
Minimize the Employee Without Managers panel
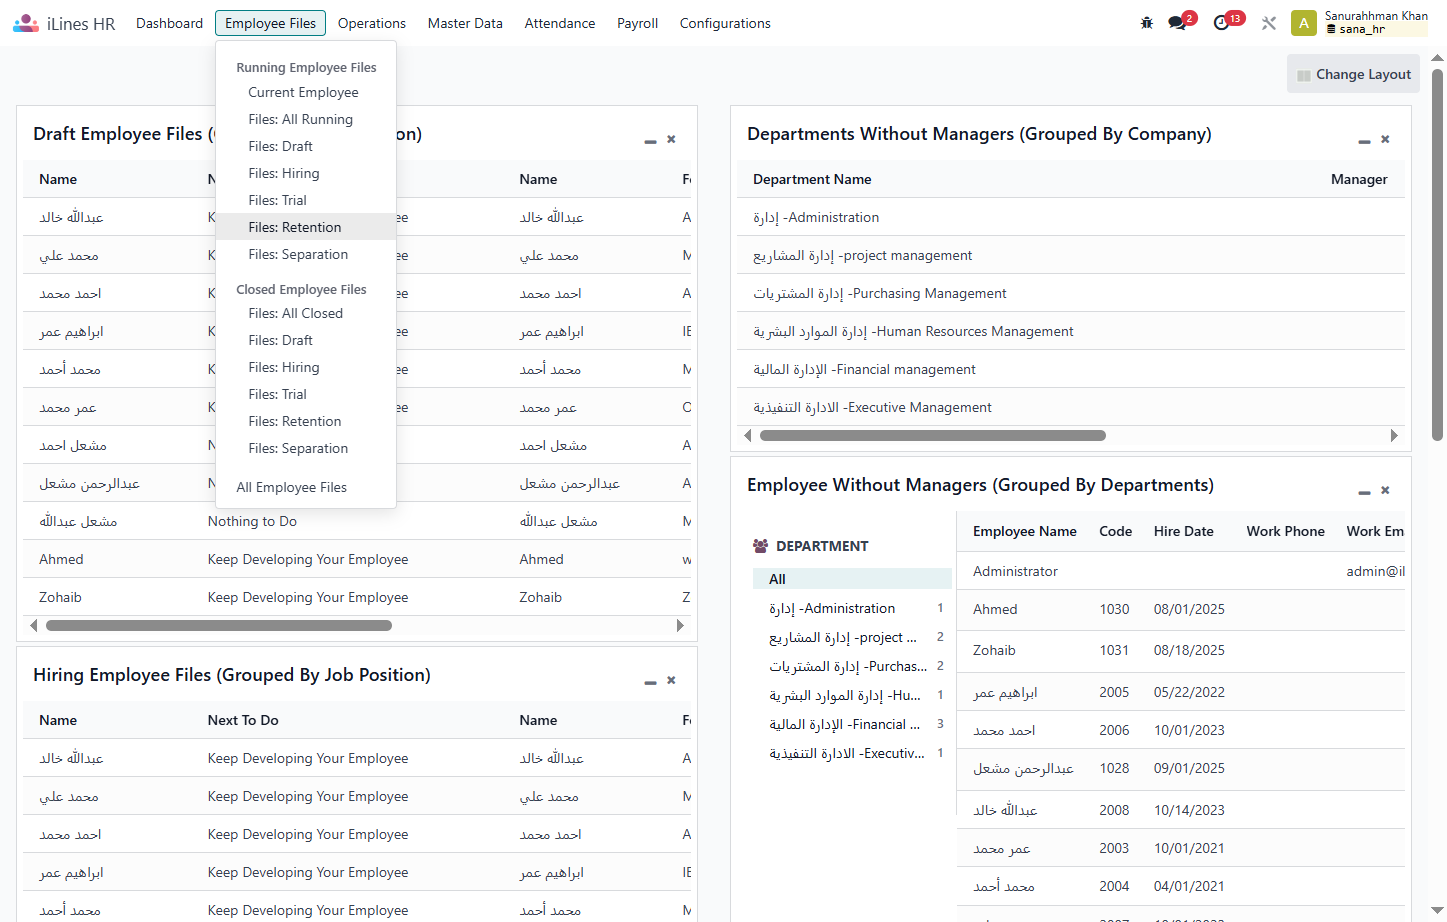click(x=1364, y=492)
